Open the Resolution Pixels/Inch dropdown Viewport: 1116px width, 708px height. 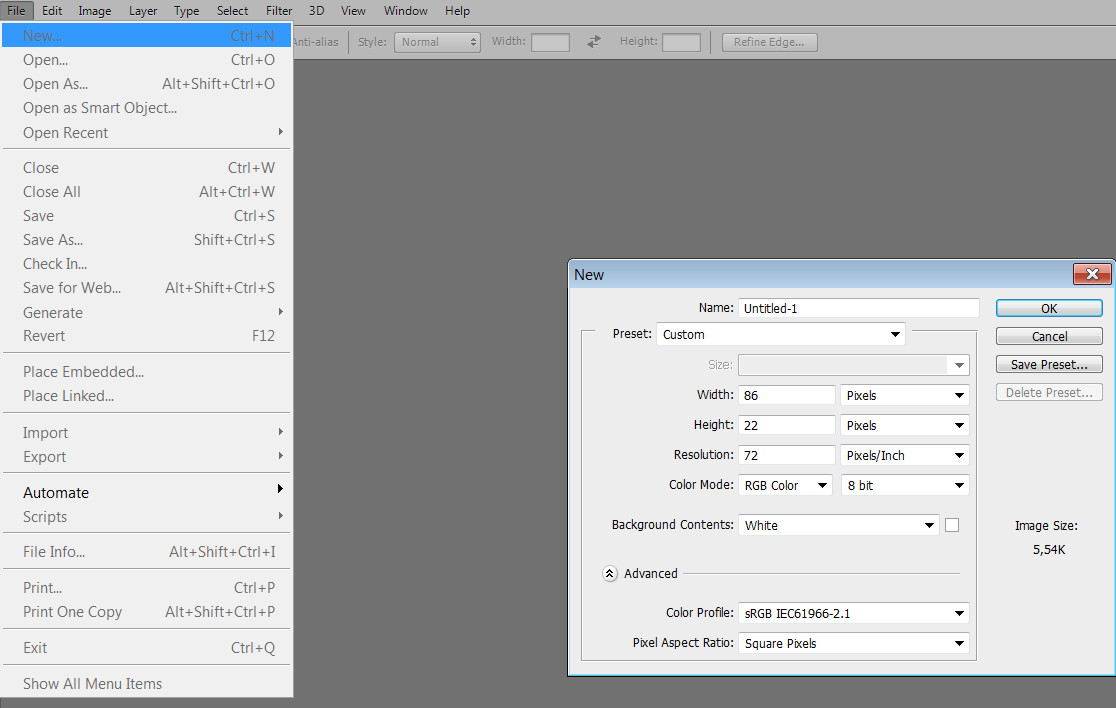(x=905, y=455)
